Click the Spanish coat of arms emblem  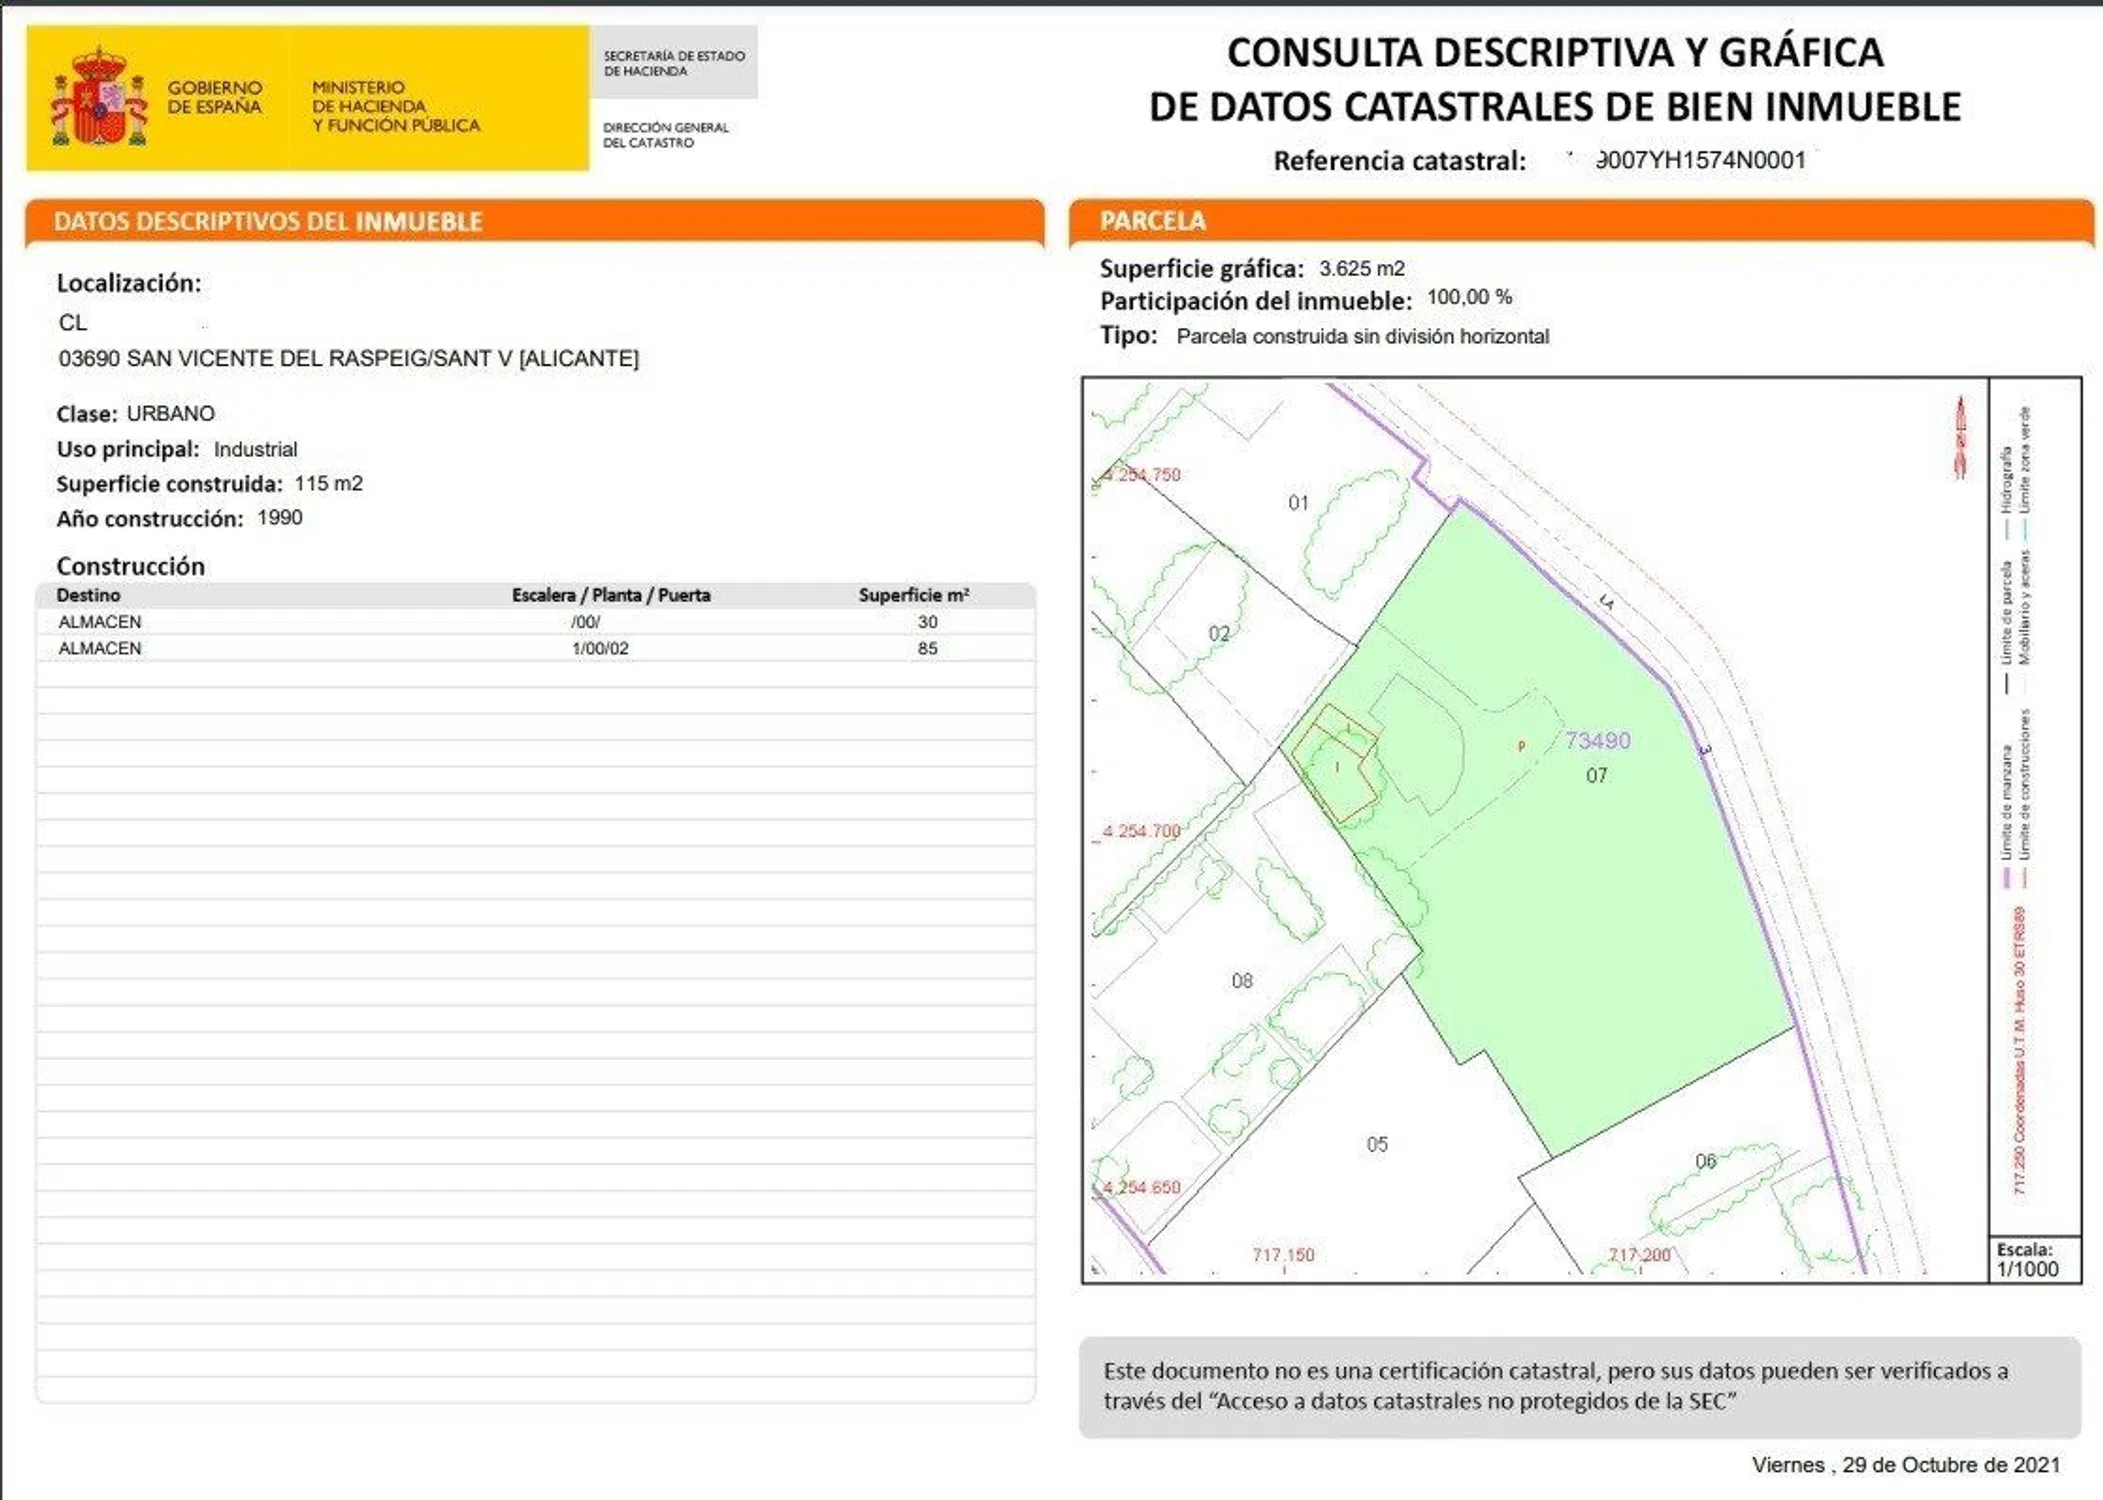tap(98, 98)
